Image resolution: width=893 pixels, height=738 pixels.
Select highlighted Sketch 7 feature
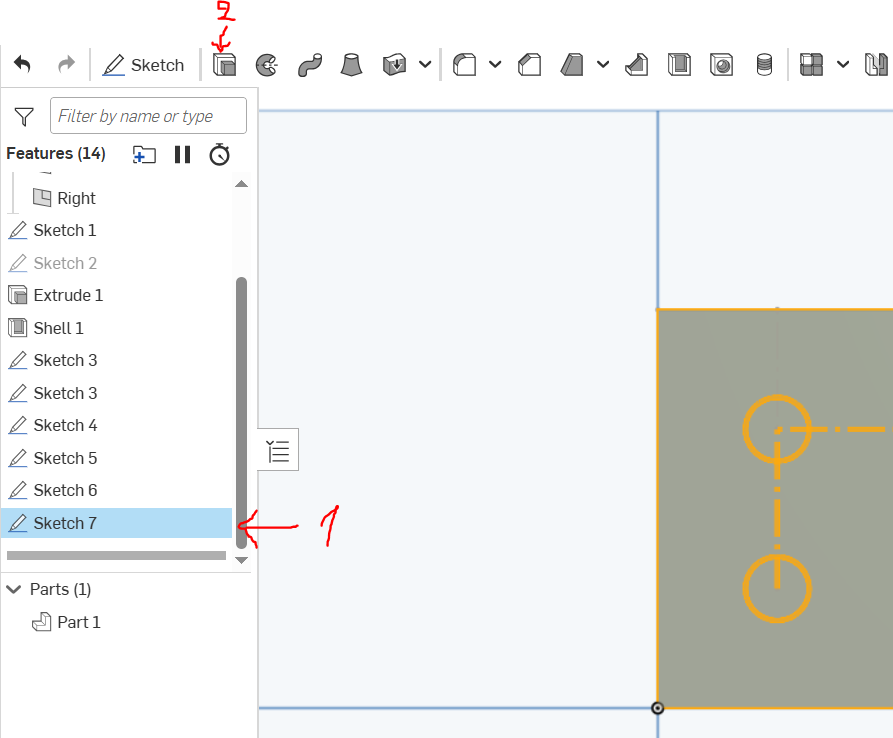tap(116, 523)
